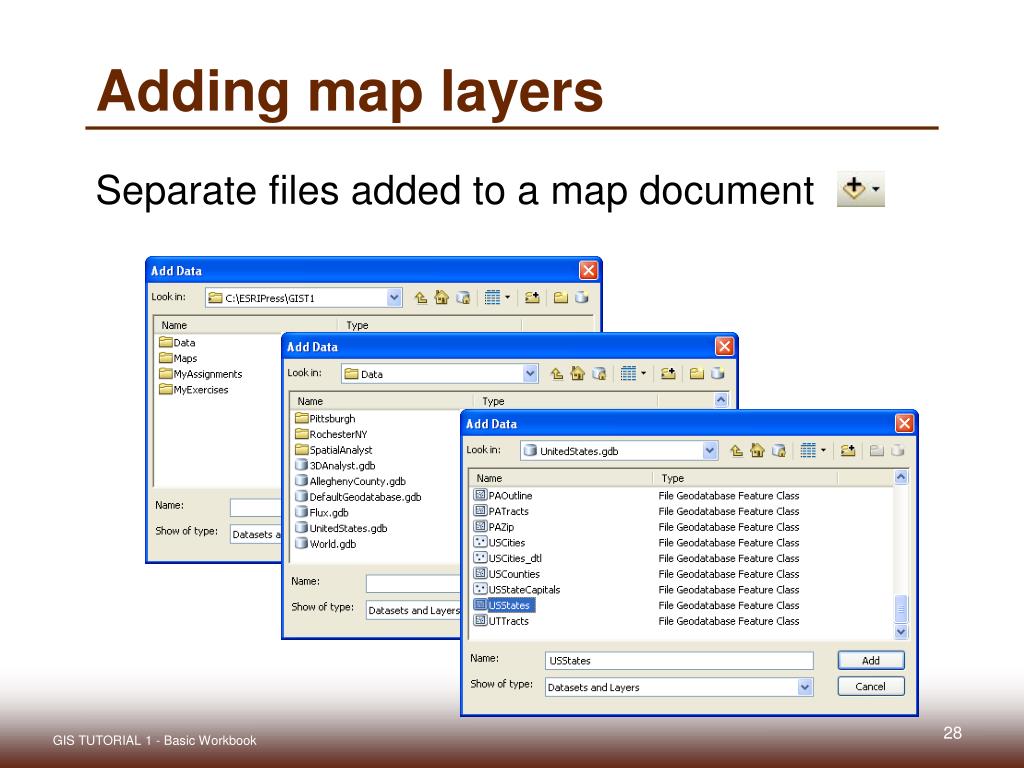The height and width of the screenshot is (768, 1024).
Task: Expand the Look in dropdown showing Data
Action: (x=530, y=374)
